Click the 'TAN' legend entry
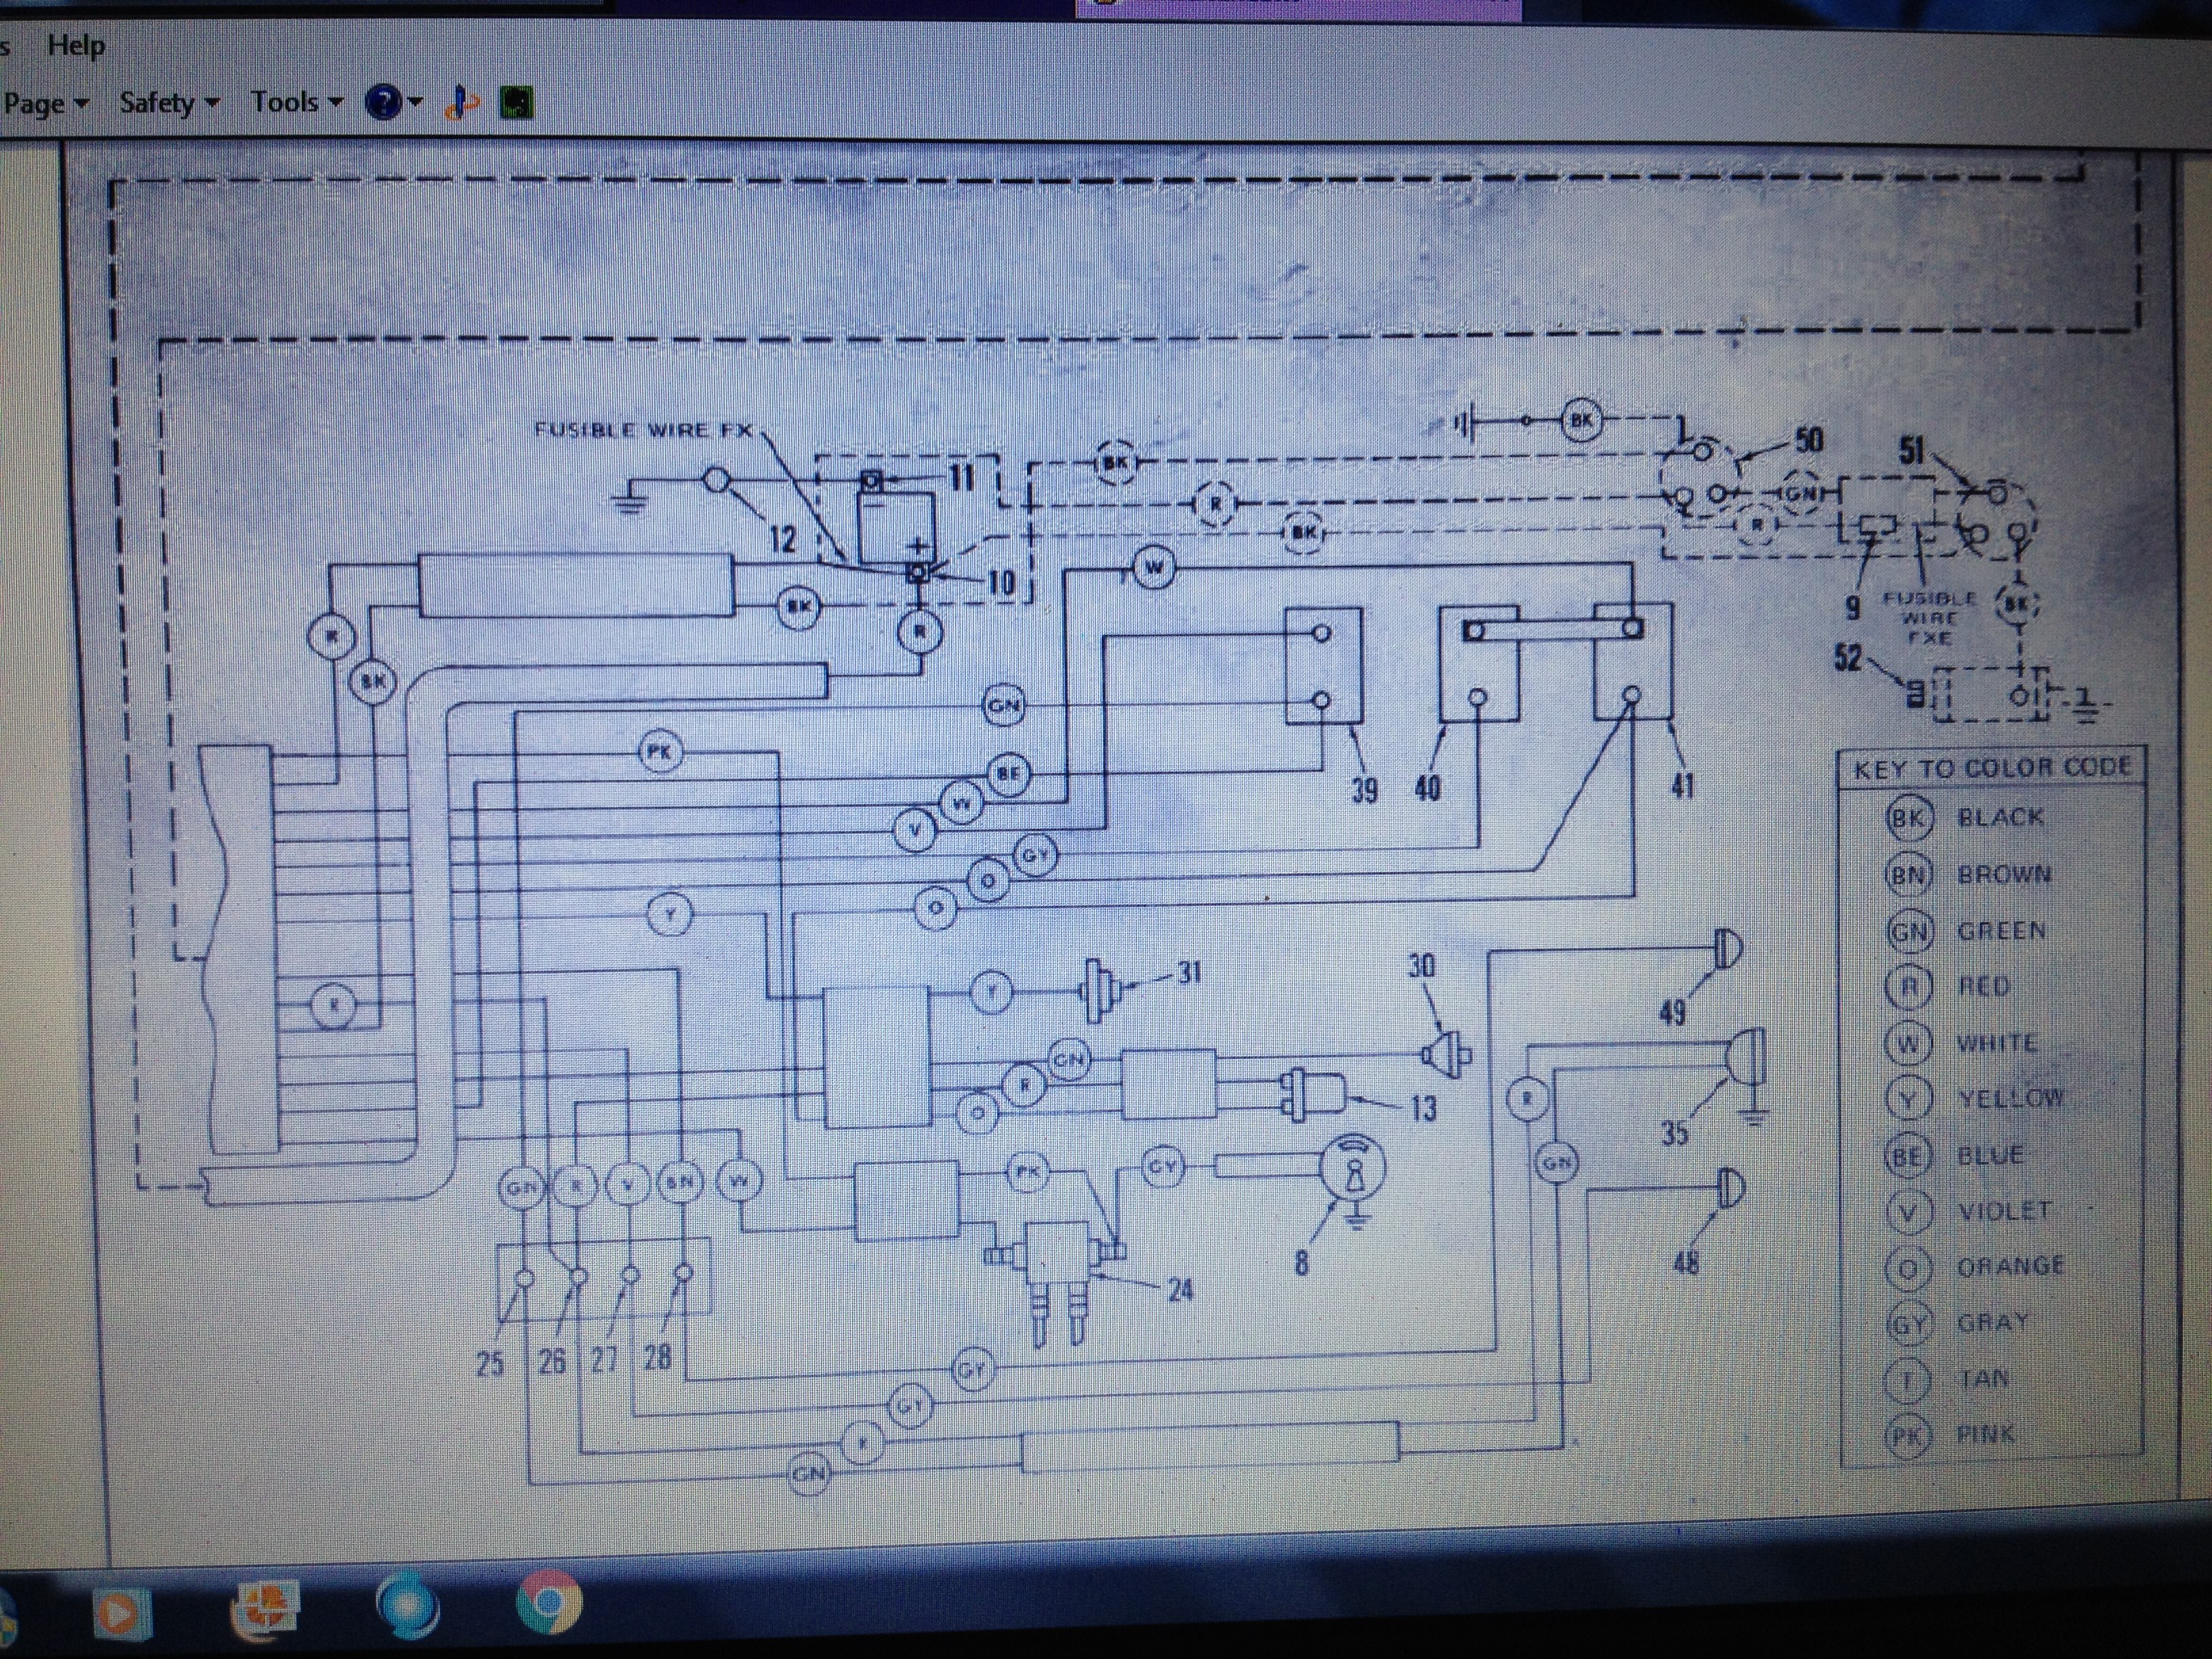This screenshot has height=1659, width=2212. coord(1983,1379)
